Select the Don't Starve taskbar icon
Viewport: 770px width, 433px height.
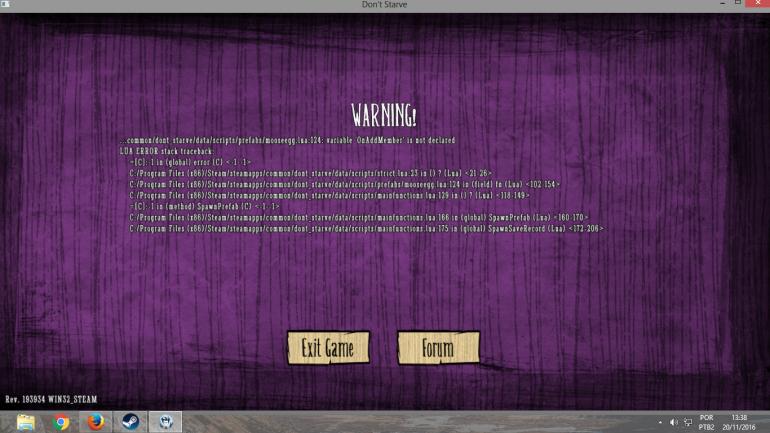pyautogui.click(x=165, y=422)
